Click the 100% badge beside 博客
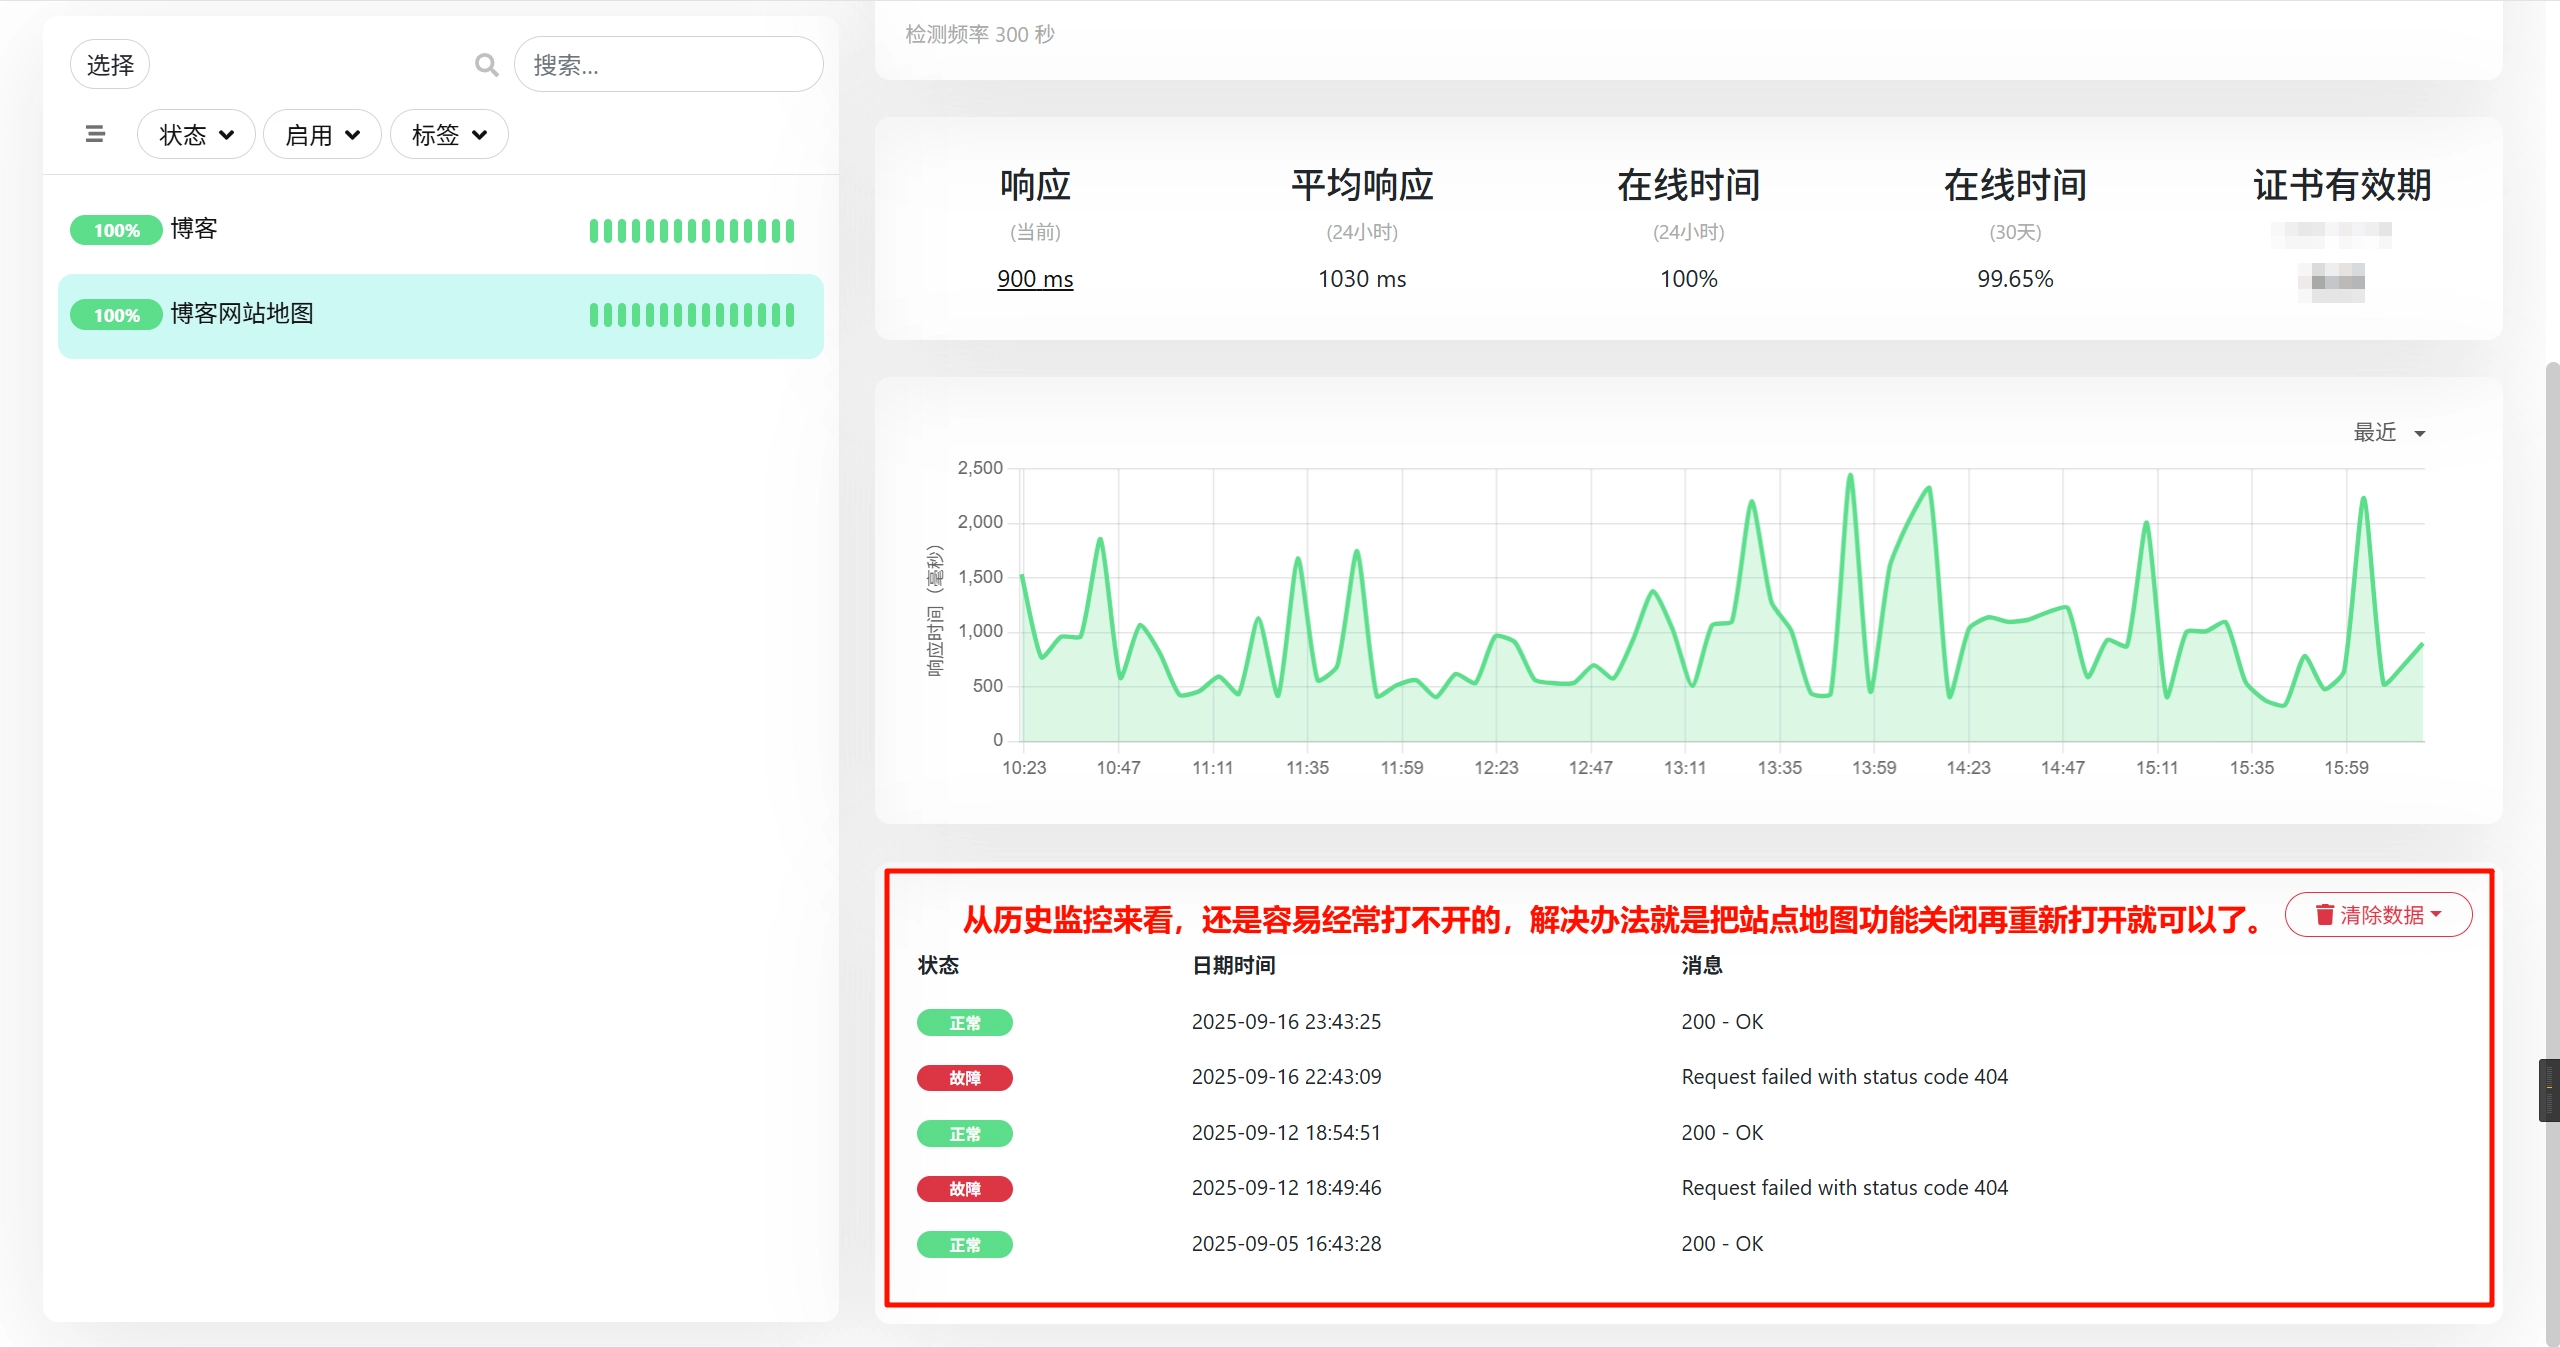 [116, 230]
